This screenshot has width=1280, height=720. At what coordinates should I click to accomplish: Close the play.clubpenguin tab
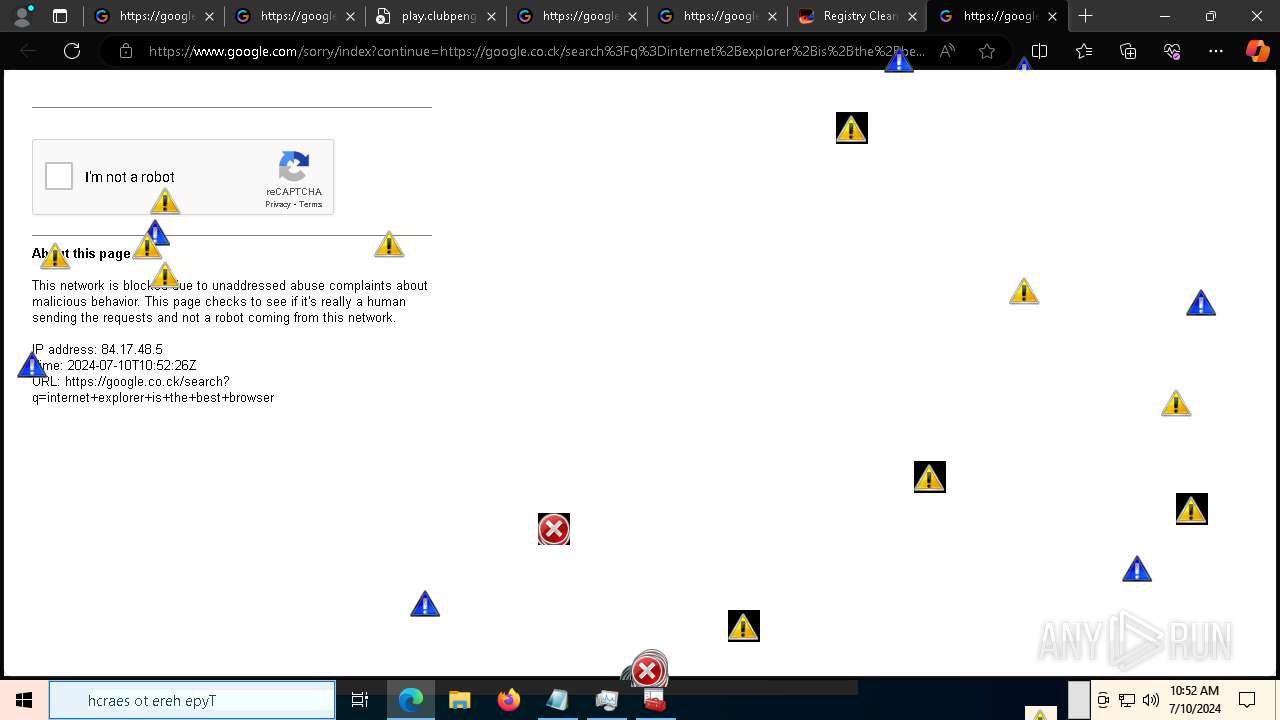click(x=491, y=16)
